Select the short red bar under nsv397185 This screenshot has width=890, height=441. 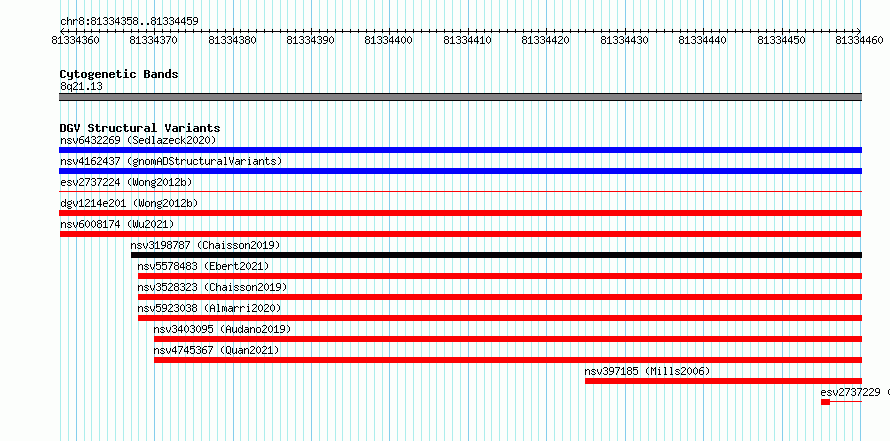pos(723,381)
